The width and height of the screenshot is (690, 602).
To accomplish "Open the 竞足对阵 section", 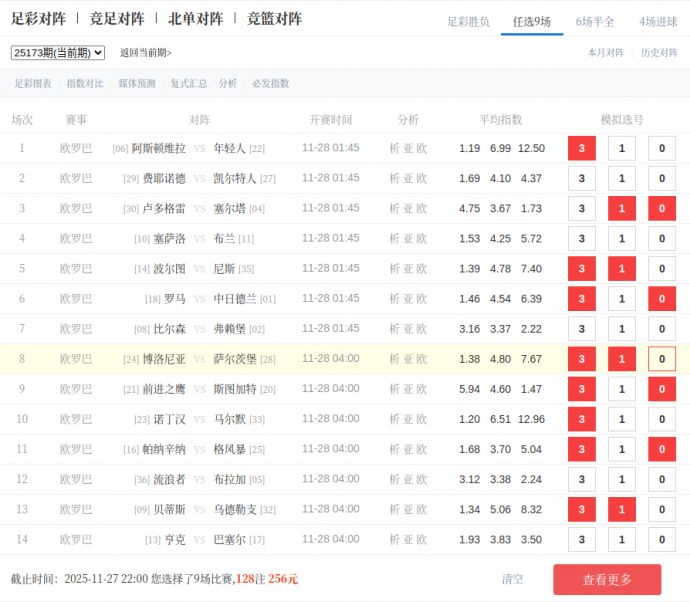I will [x=117, y=19].
